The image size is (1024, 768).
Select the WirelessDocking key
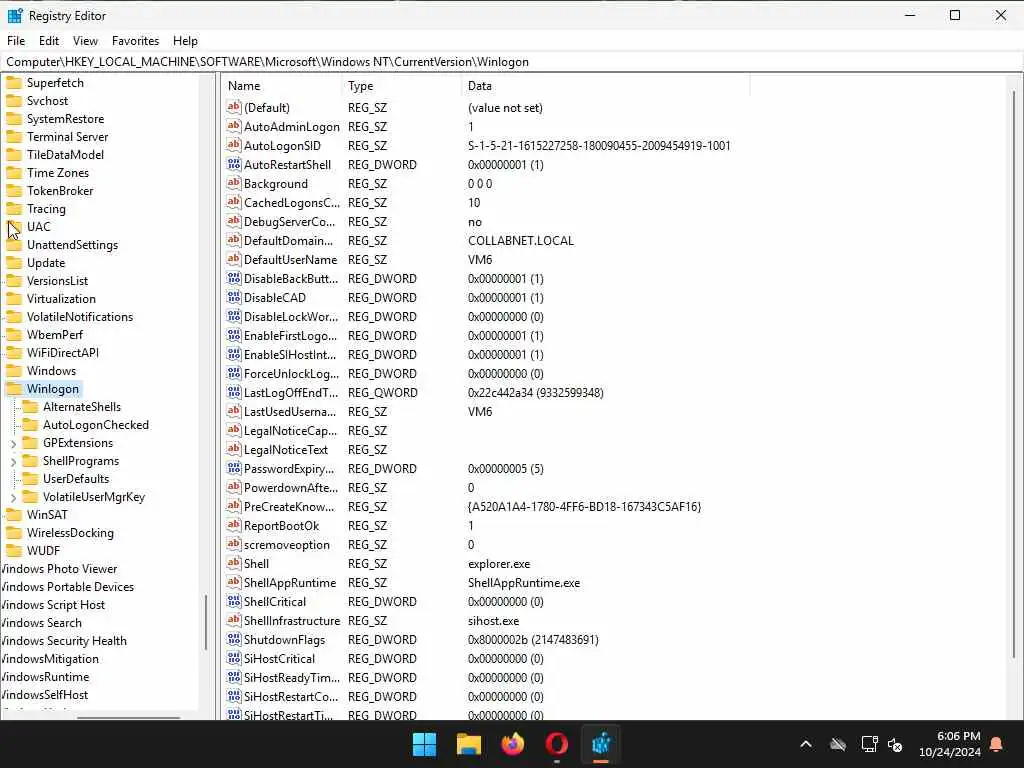coord(70,533)
